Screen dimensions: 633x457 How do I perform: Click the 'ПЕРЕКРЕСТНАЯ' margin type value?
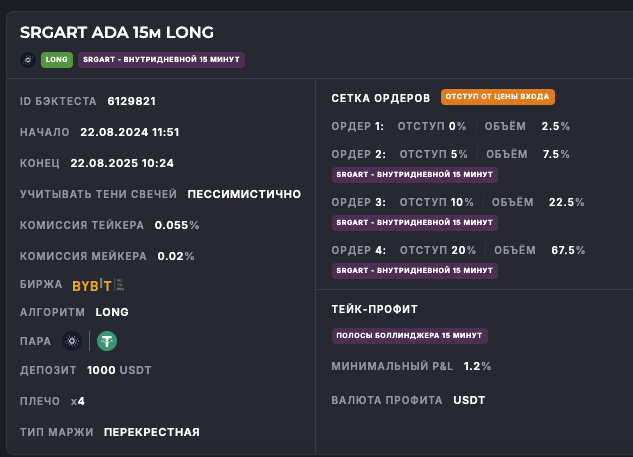pyautogui.click(x=152, y=432)
